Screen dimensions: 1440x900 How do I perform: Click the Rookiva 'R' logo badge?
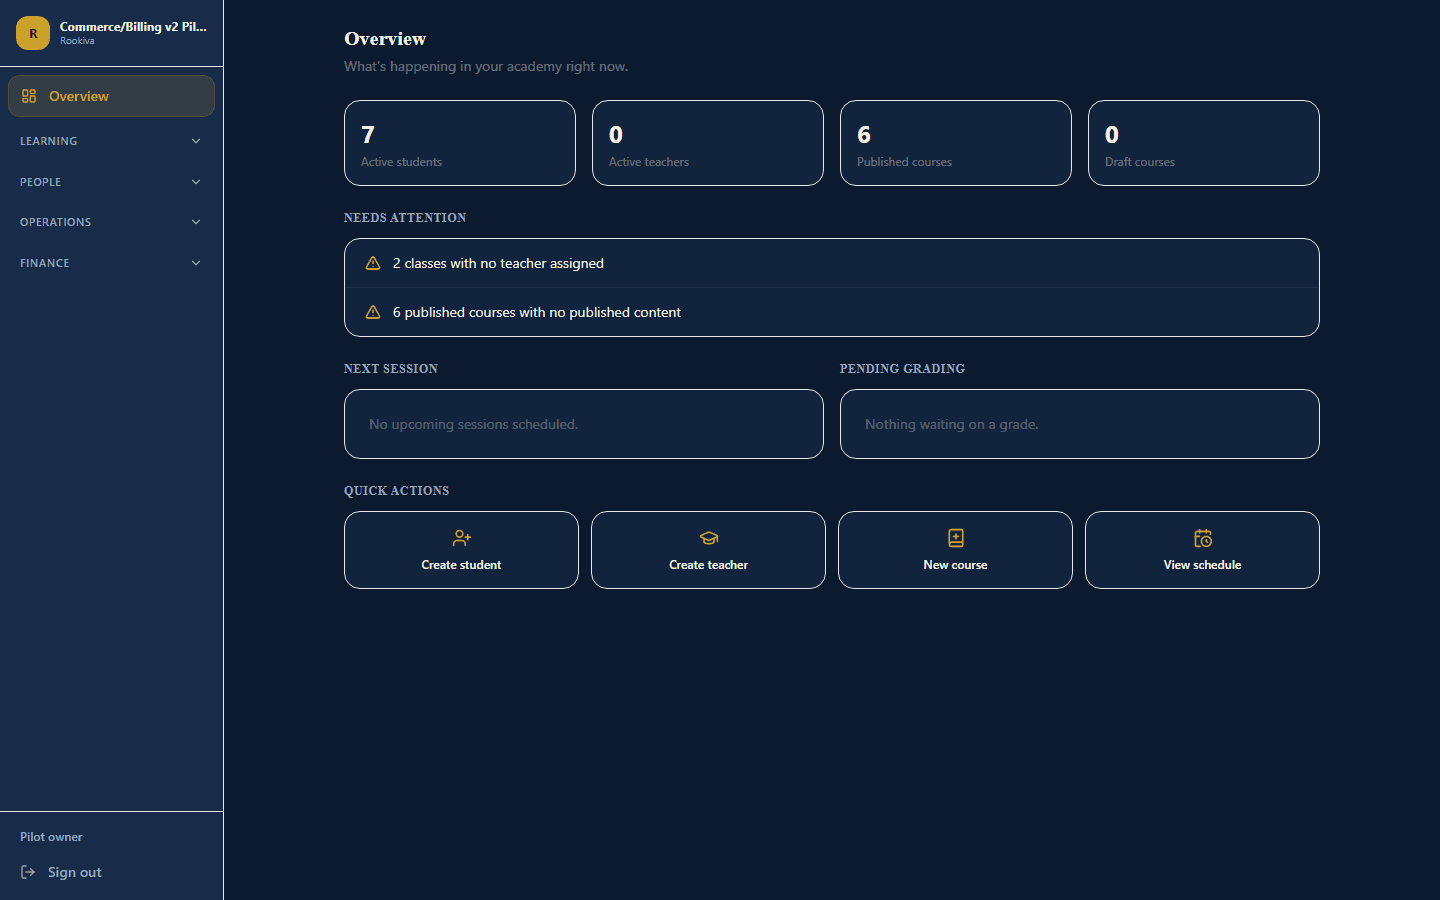33,33
